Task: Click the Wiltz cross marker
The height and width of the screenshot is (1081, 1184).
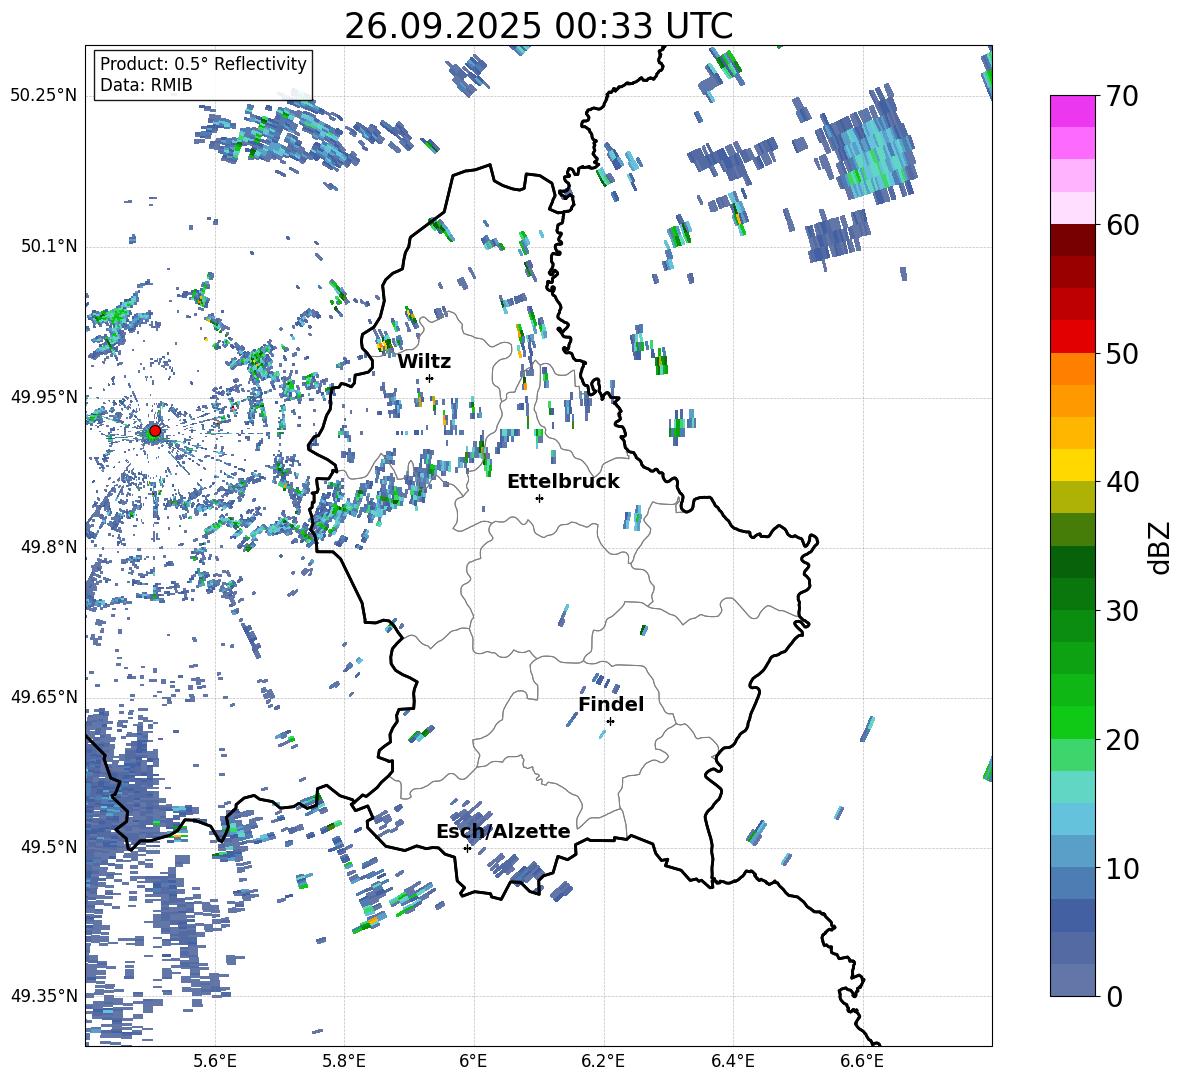Action: point(430,378)
